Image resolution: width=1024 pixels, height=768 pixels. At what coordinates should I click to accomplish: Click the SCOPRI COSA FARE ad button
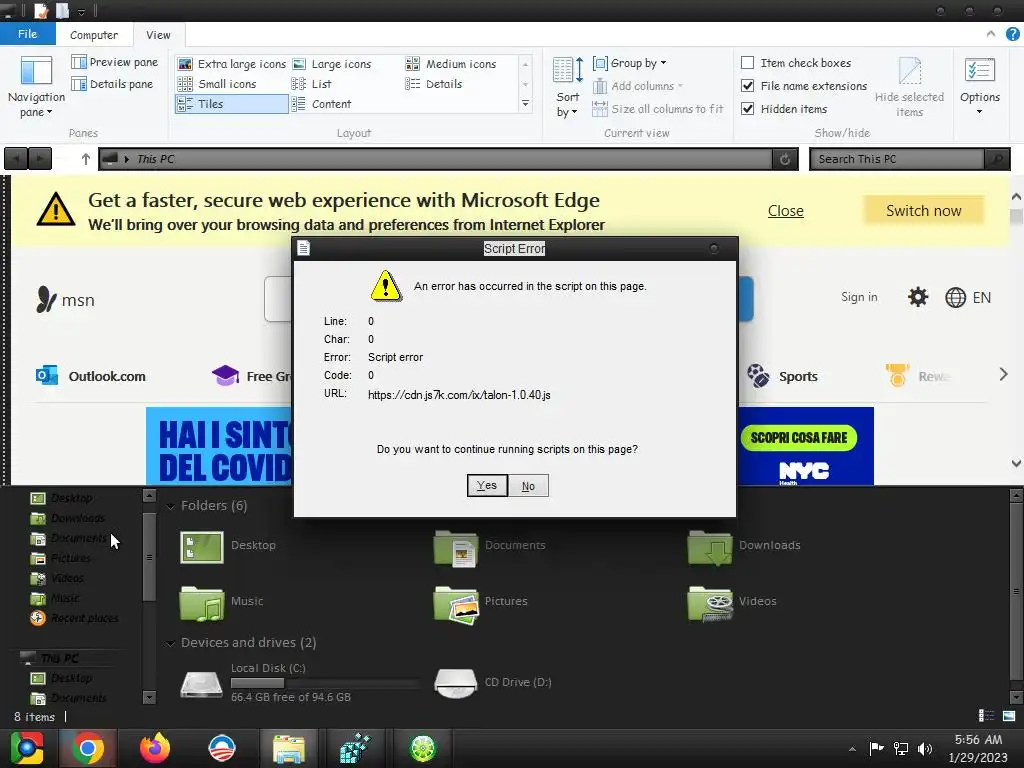click(799, 438)
